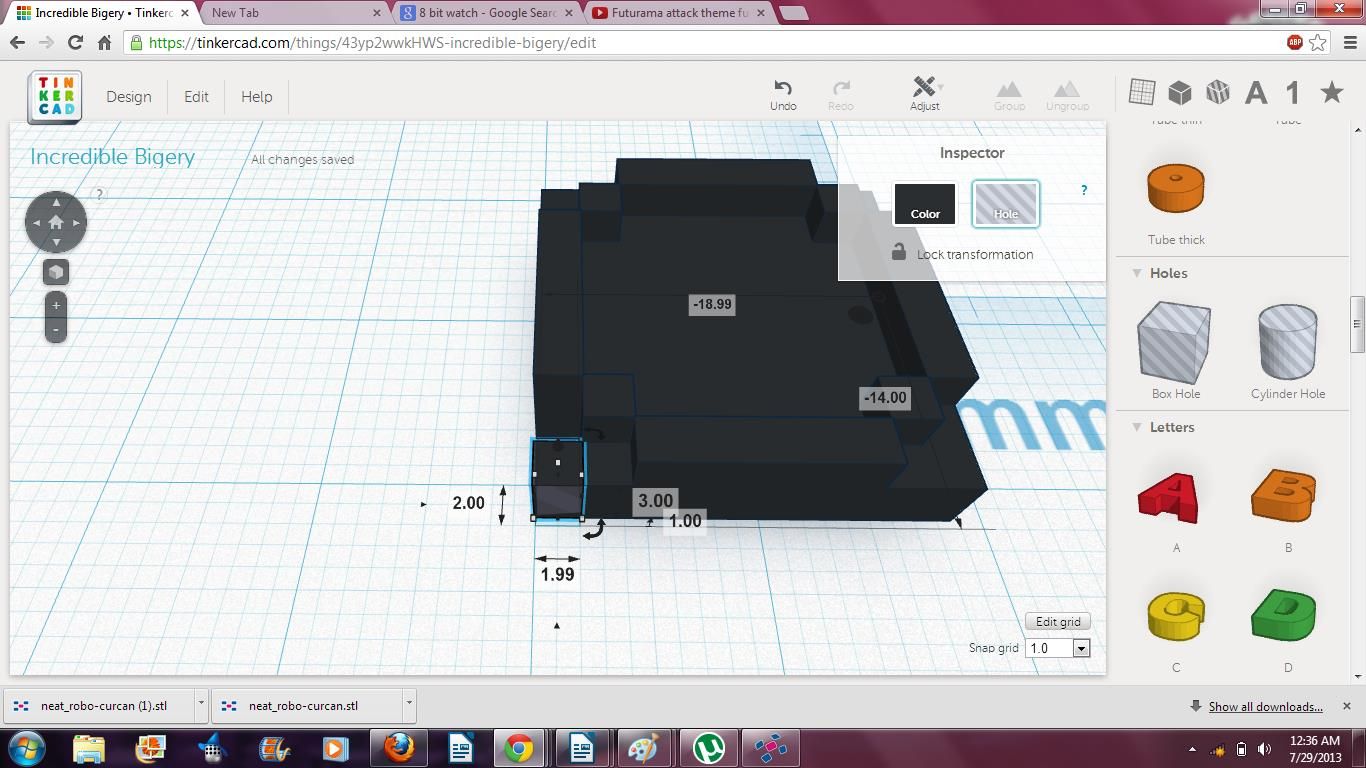The width and height of the screenshot is (1366, 768).
Task: Open the Snap grid dropdown
Action: tap(1080, 647)
